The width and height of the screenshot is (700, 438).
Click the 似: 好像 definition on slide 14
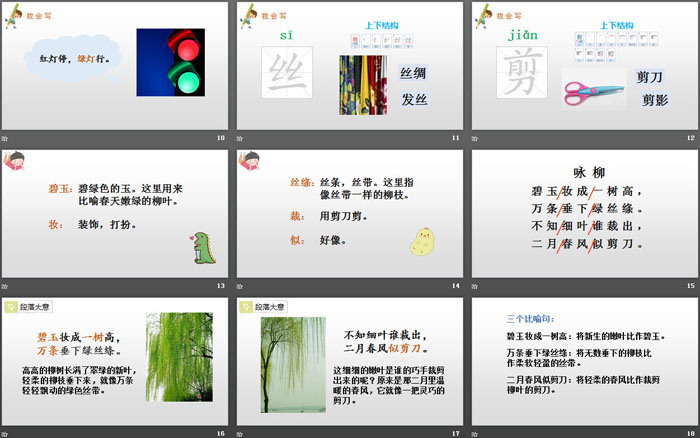coord(318,240)
